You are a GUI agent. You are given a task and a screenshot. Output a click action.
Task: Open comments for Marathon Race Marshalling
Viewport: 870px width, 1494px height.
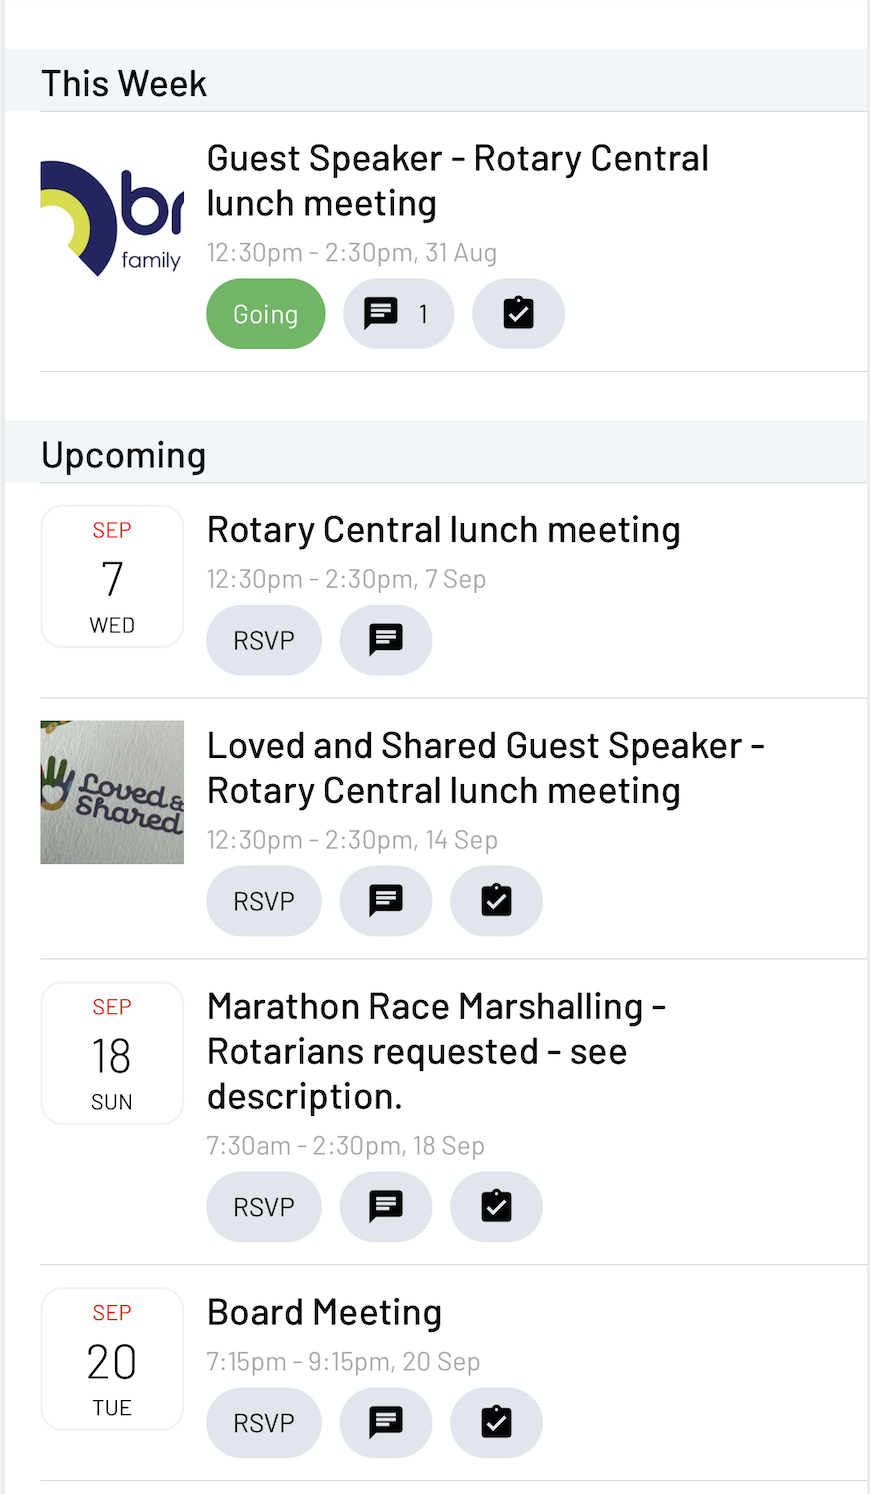(x=386, y=1207)
